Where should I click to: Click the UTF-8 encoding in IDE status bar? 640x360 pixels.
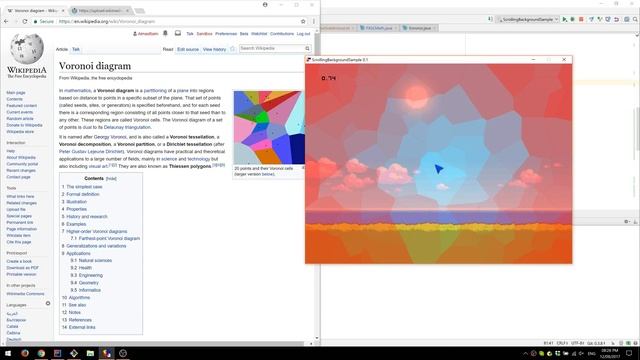coord(577,343)
